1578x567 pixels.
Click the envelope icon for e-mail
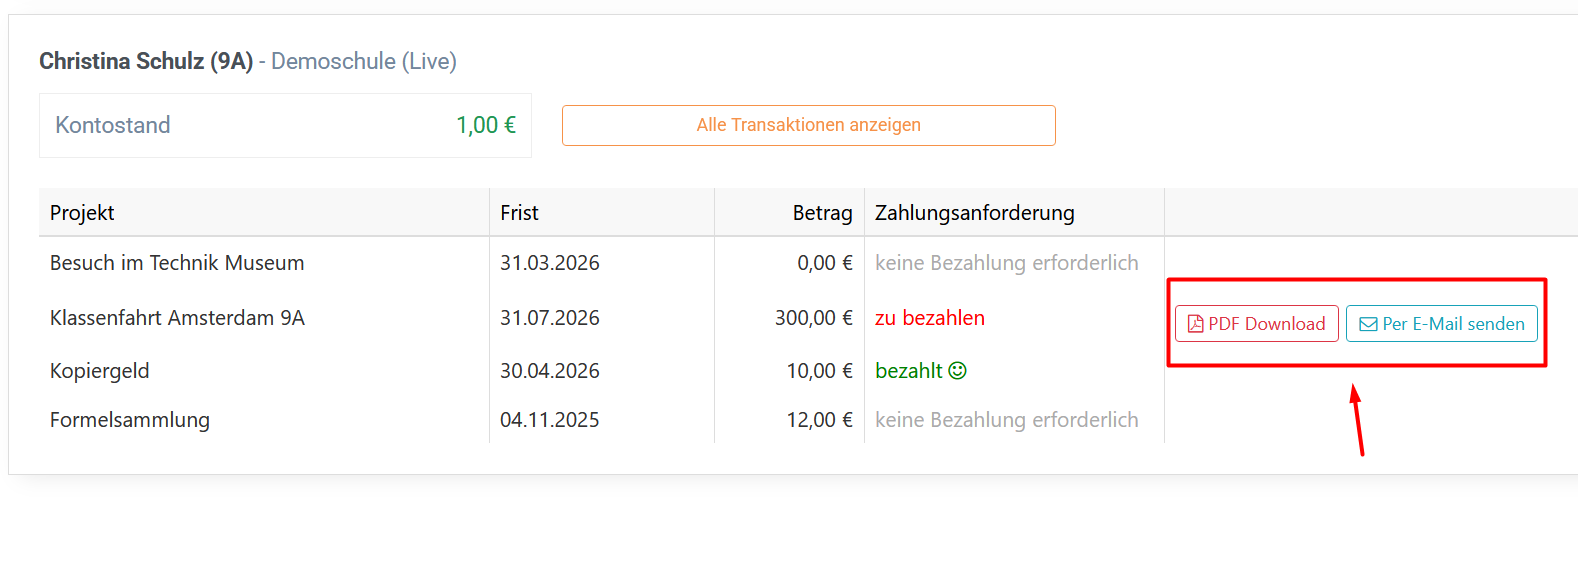point(1368,324)
